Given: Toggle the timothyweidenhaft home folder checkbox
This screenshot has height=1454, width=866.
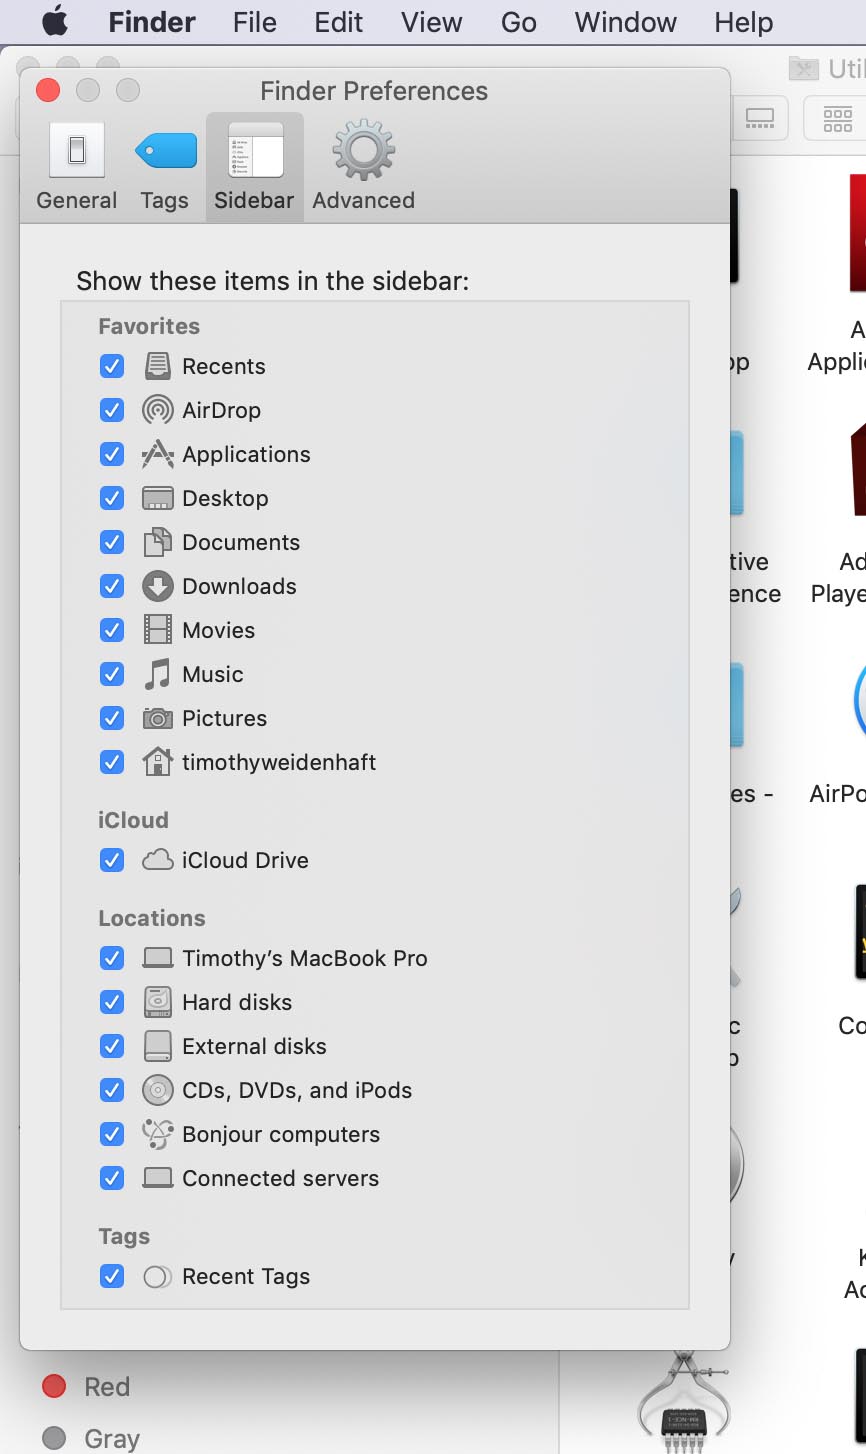Looking at the screenshot, I should pos(112,762).
